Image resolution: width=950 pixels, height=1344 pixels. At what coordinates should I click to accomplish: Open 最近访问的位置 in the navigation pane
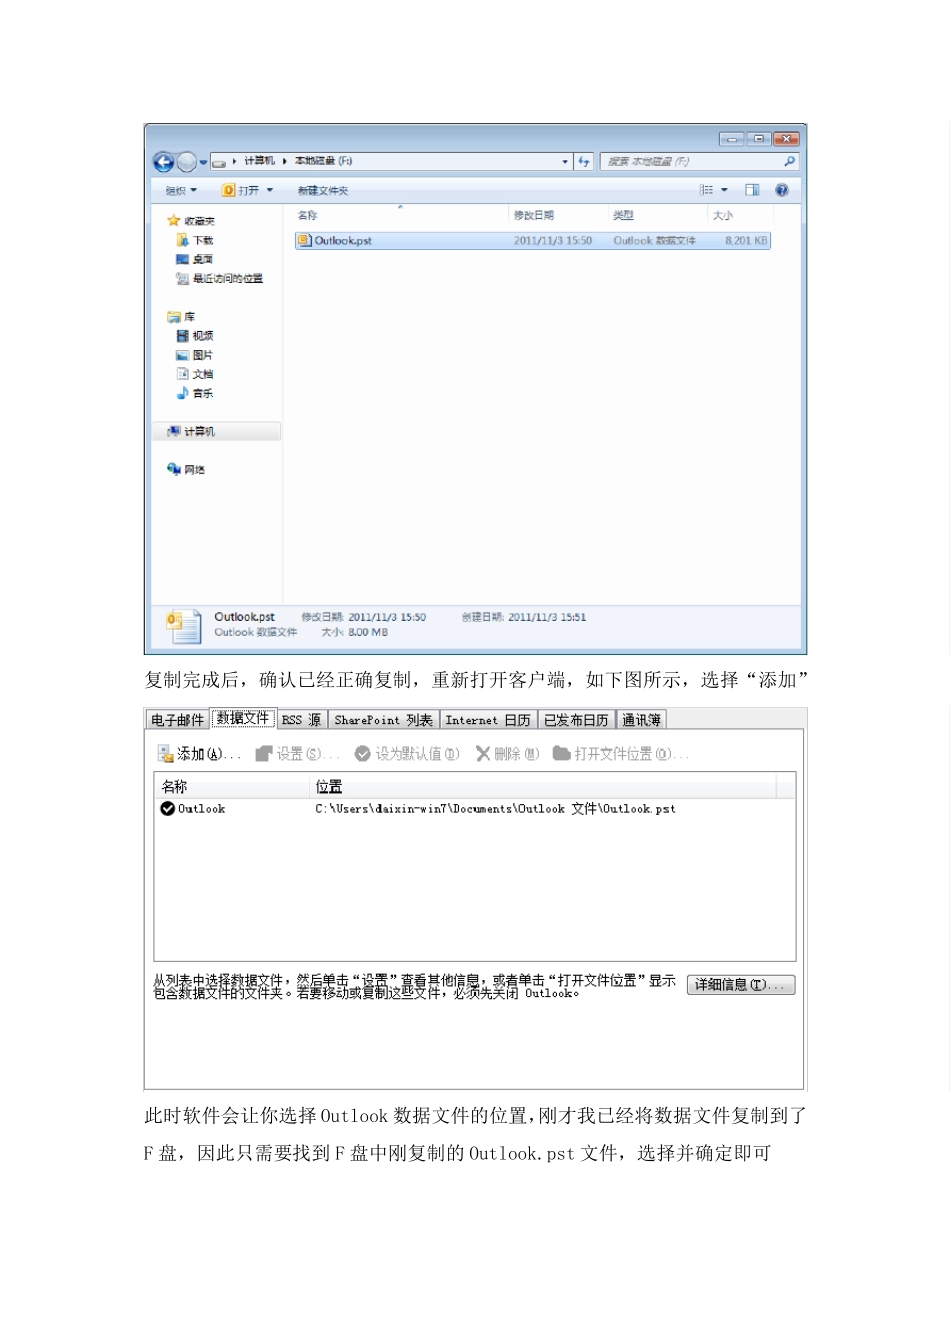(x=220, y=279)
